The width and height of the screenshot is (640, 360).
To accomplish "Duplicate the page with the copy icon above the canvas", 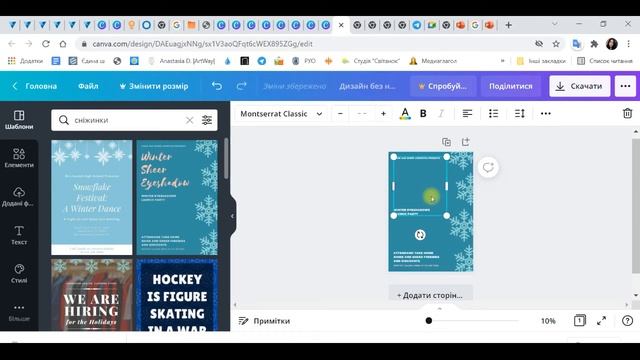I will tap(447, 142).
